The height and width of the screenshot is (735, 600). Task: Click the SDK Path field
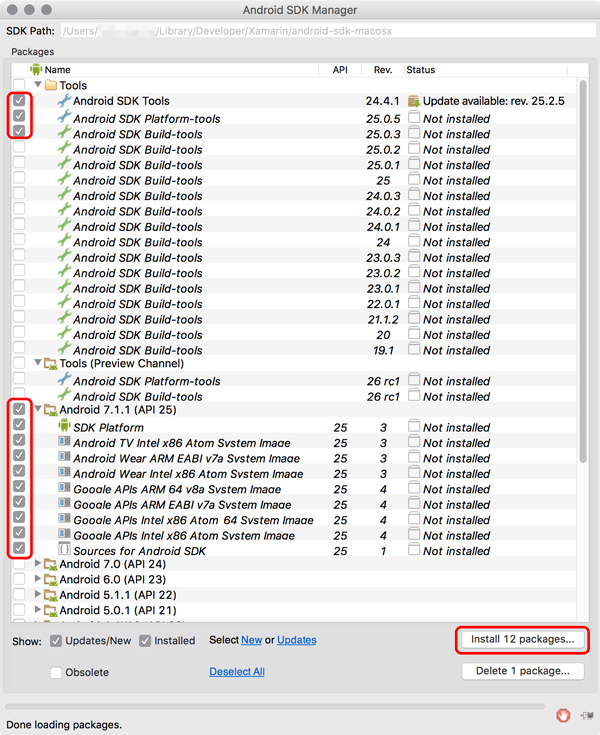pos(328,31)
